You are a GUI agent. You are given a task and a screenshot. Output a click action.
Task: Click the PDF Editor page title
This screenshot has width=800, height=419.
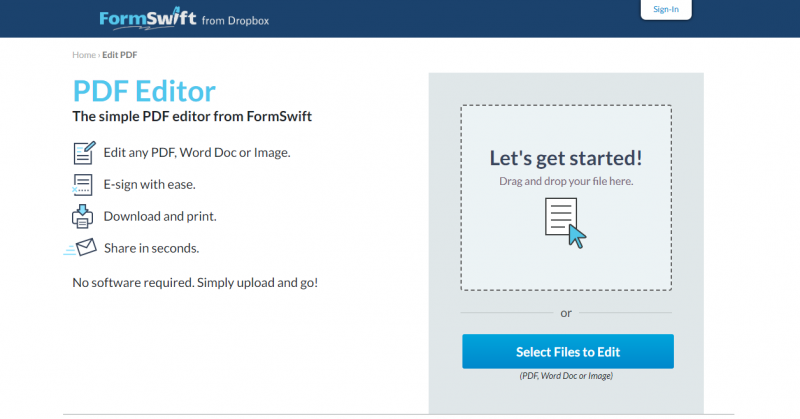coord(144,91)
